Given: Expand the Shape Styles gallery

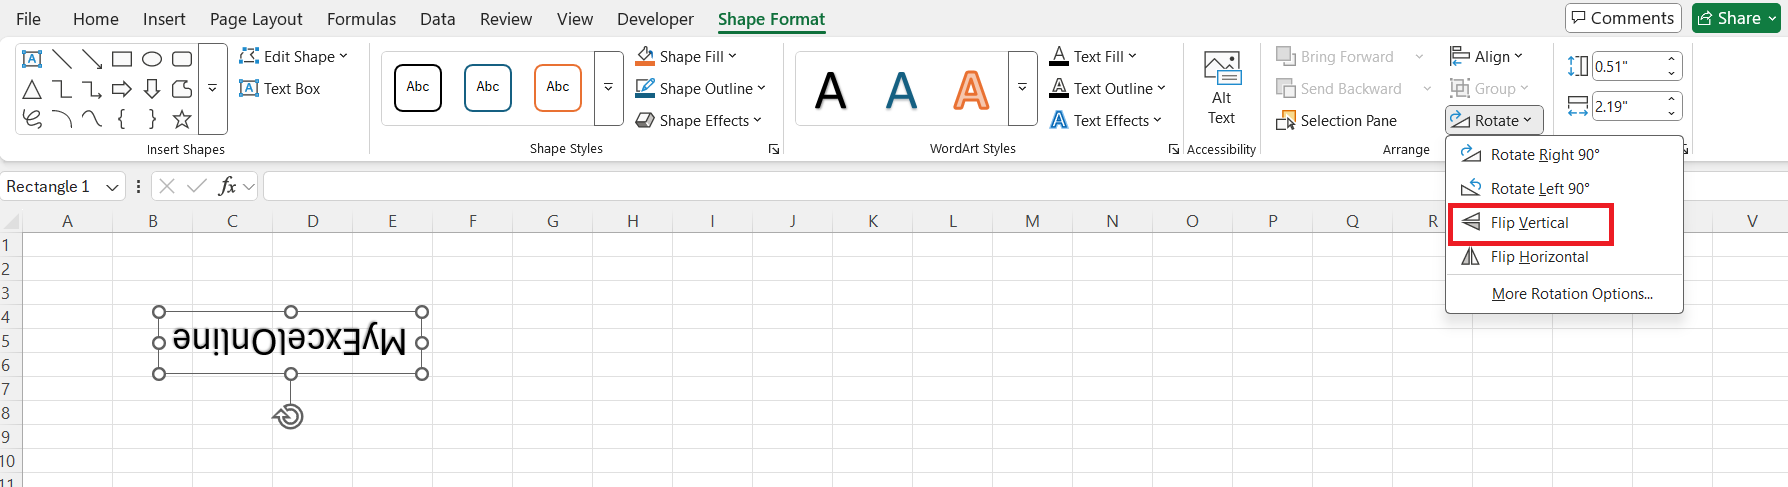Looking at the screenshot, I should click(x=608, y=88).
